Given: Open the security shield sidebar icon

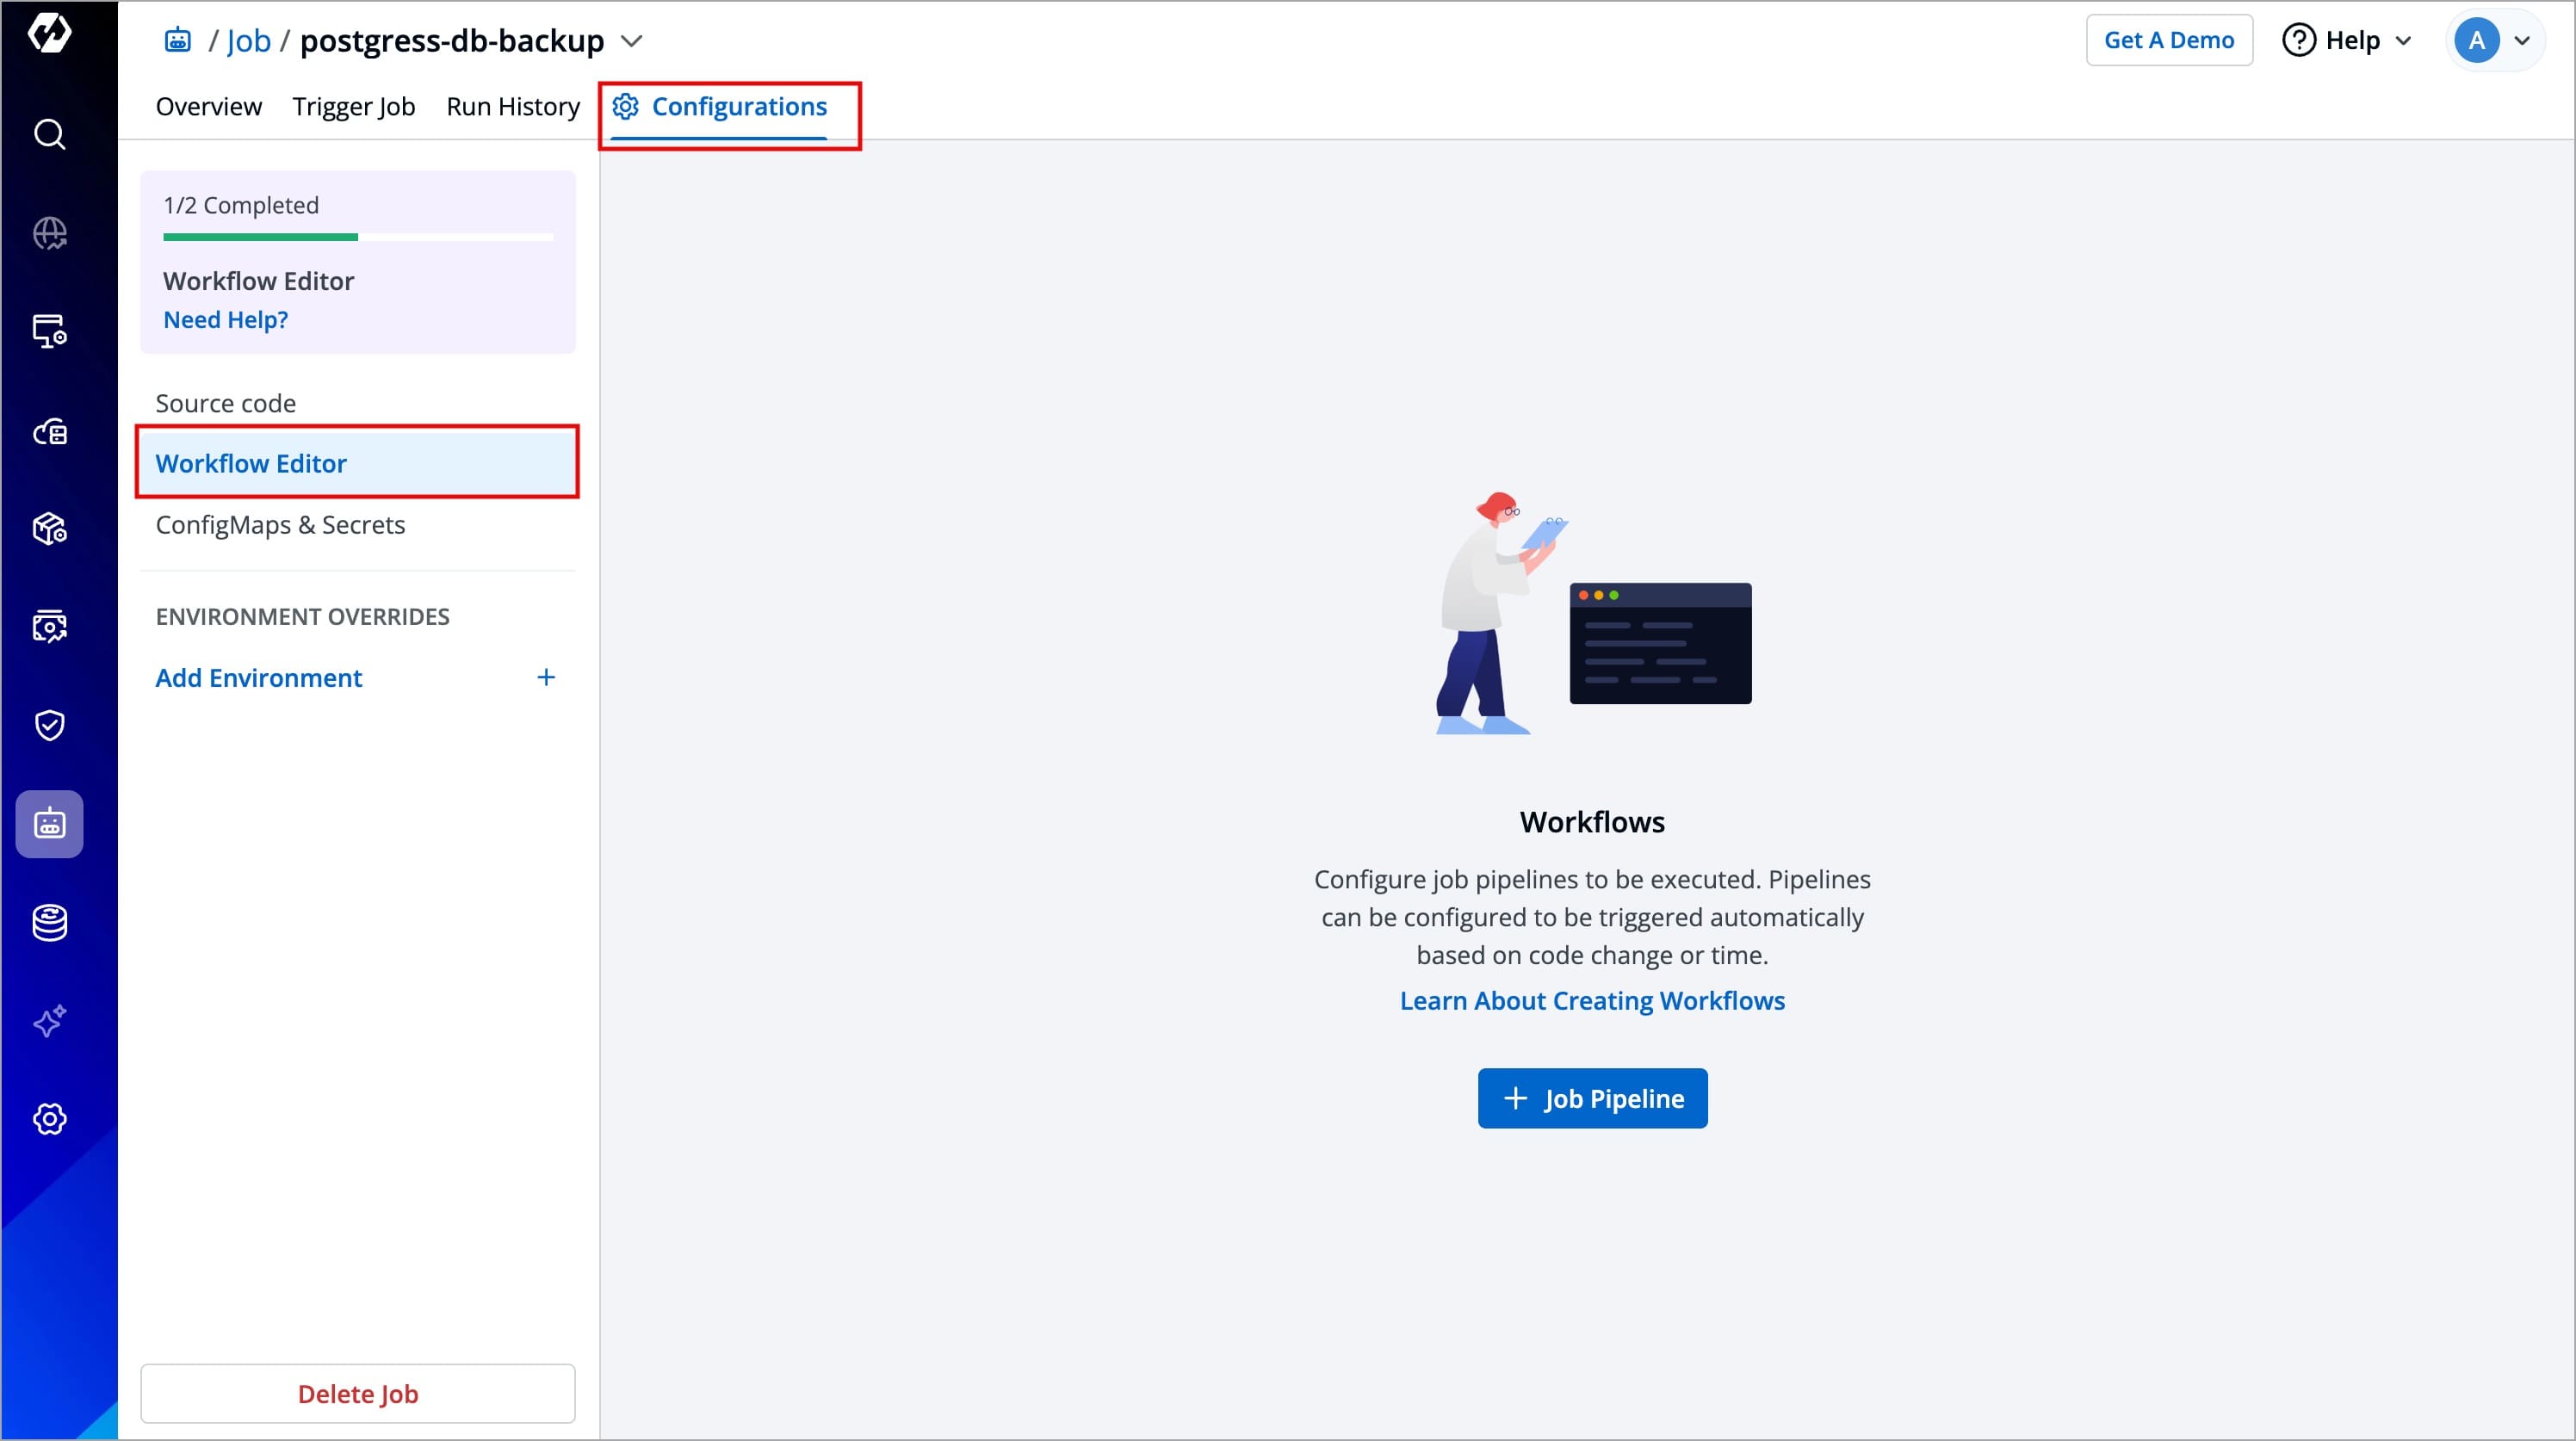Looking at the screenshot, I should pos(49,725).
